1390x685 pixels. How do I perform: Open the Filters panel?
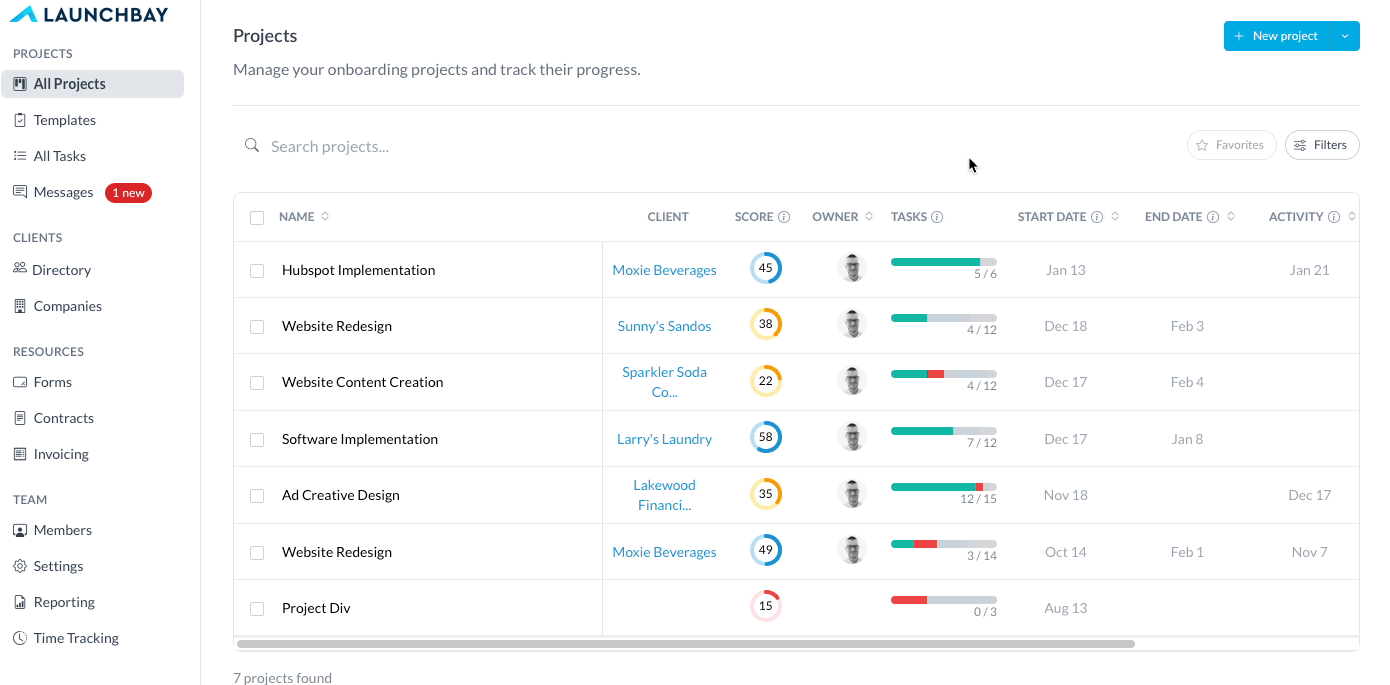1322,145
